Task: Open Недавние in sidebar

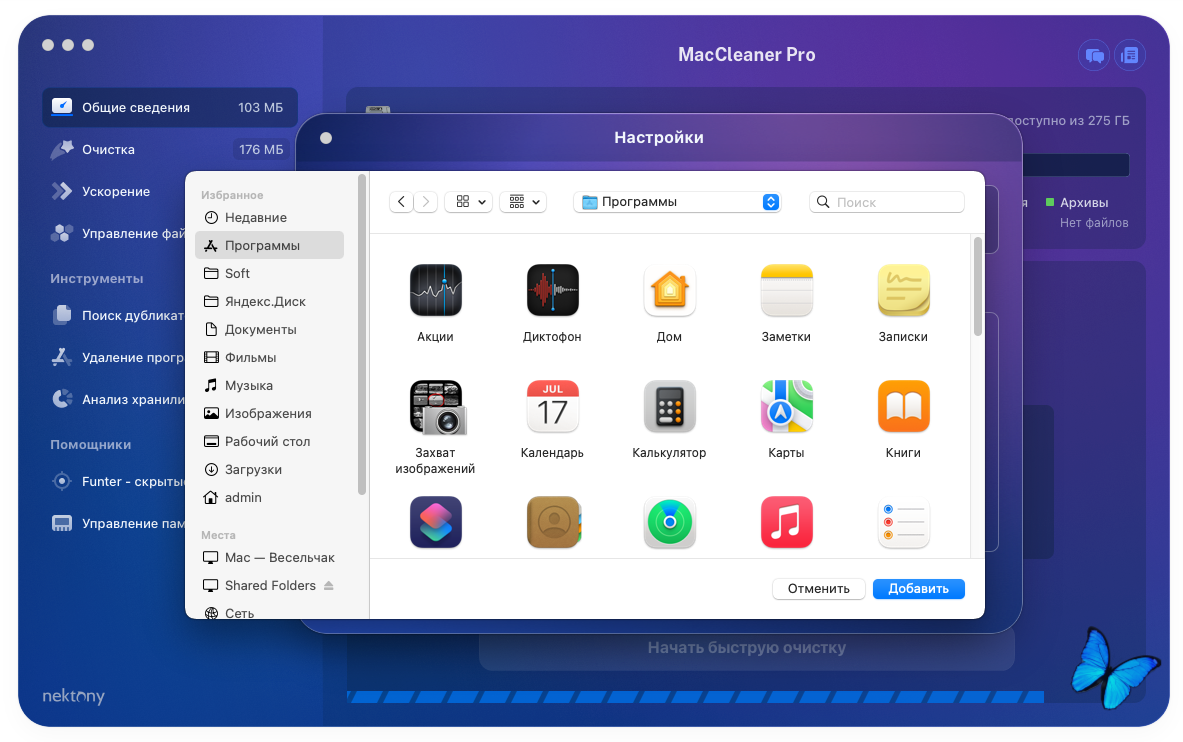Action: 269,217
